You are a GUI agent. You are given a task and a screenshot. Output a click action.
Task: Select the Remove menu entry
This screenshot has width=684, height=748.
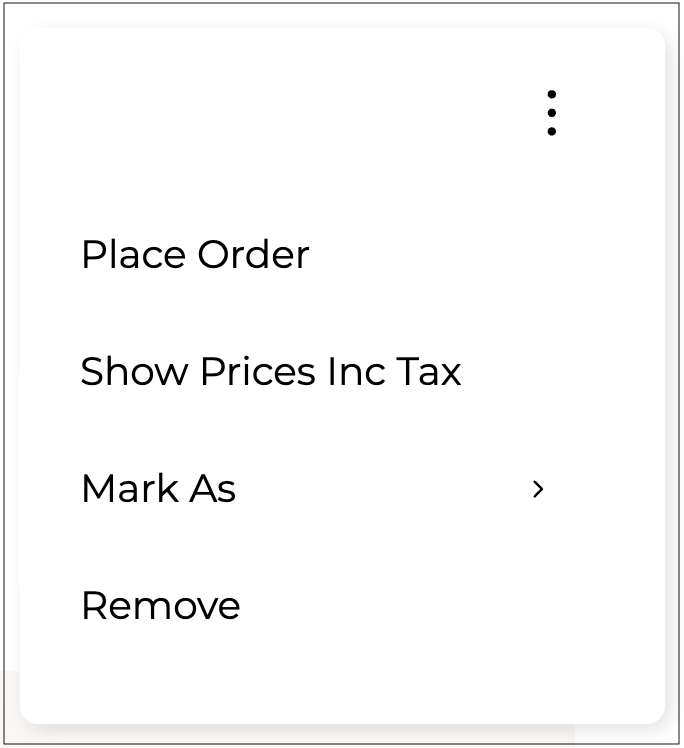coord(160,606)
